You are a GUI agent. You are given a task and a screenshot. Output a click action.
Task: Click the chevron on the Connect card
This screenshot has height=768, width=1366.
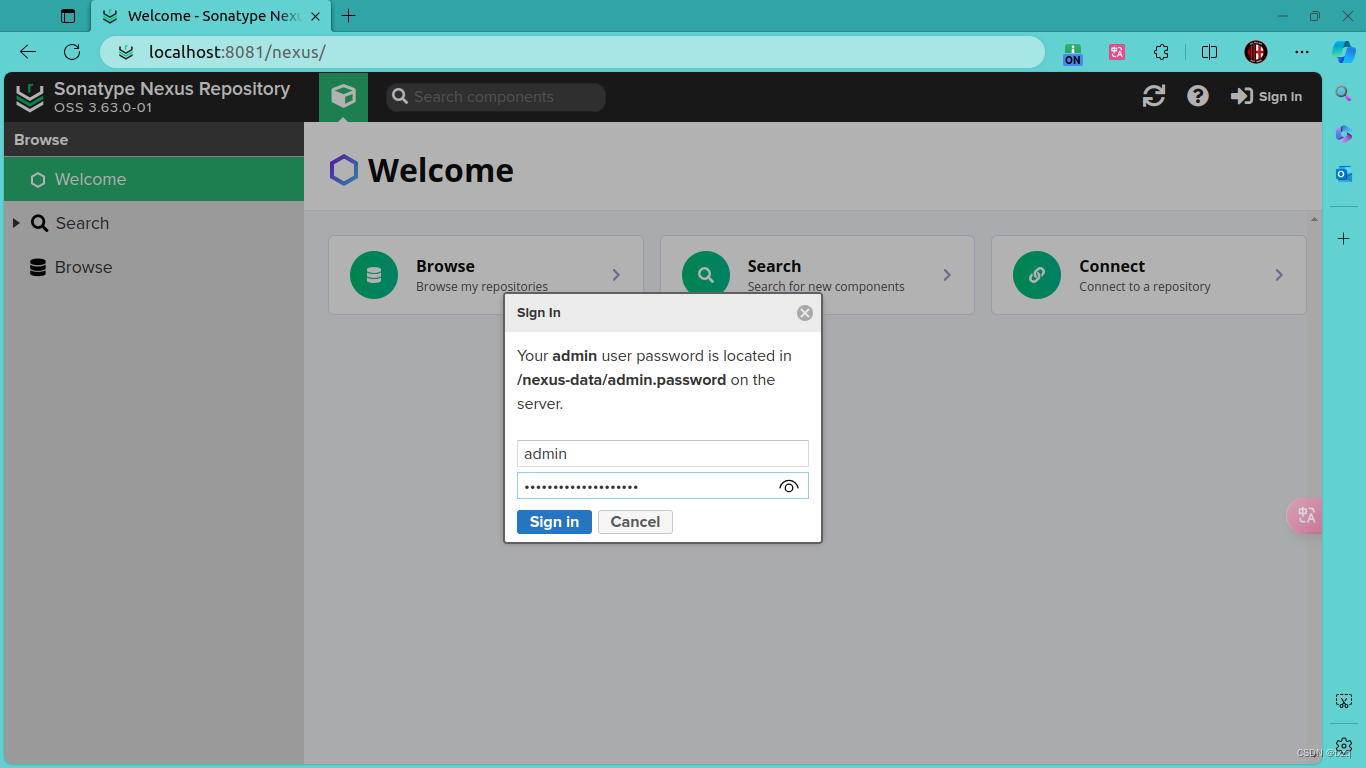point(1279,275)
